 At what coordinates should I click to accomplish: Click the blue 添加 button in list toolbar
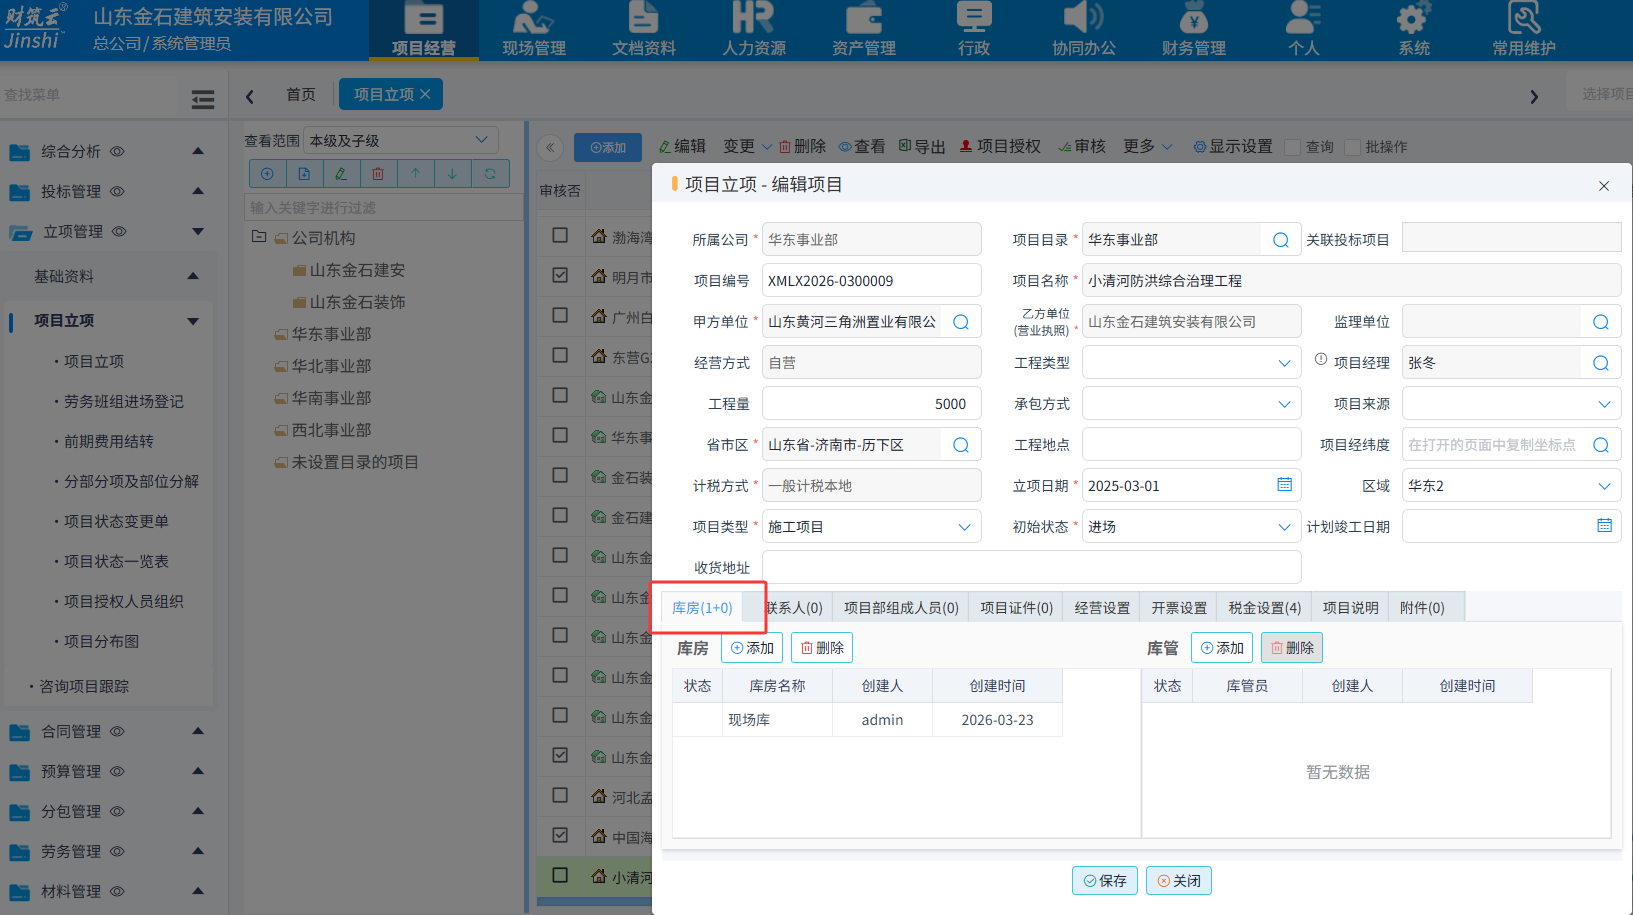pos(608,147)
